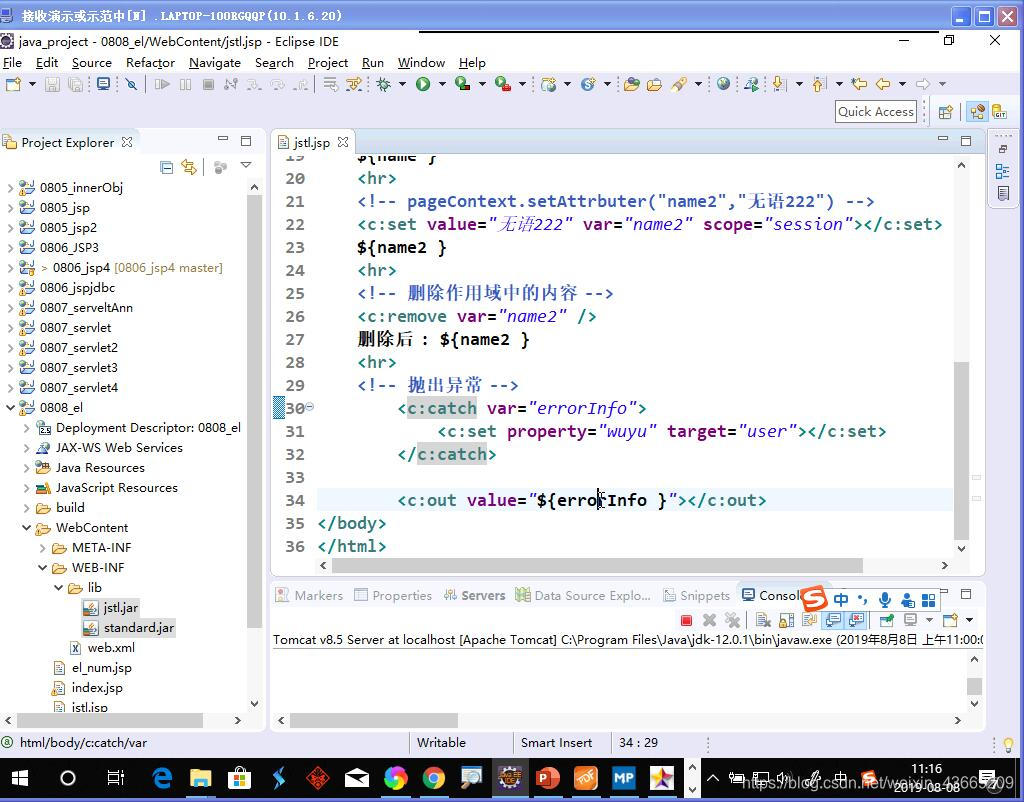The height and width of the screenshot is (802, 1024).
Task: Open the Navigate menu
Action: click(215, 63)
